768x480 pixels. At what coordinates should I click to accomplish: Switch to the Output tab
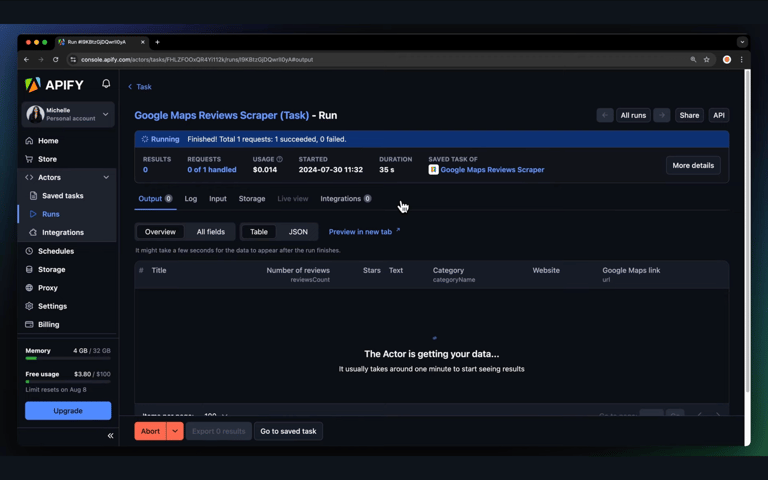155,198
